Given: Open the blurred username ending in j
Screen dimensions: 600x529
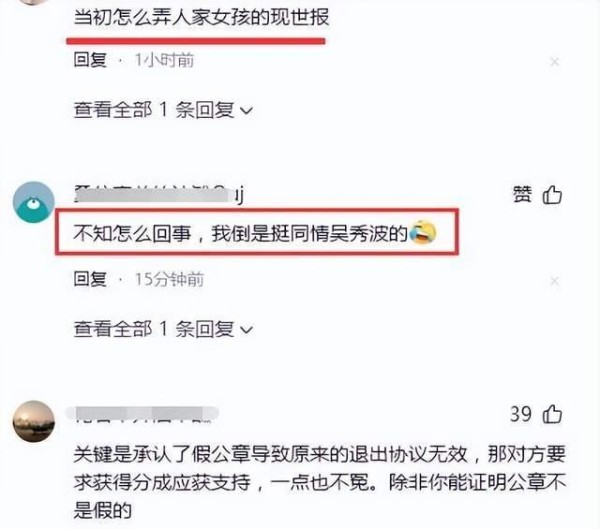Looking at the screenshot, I should 159,194.
